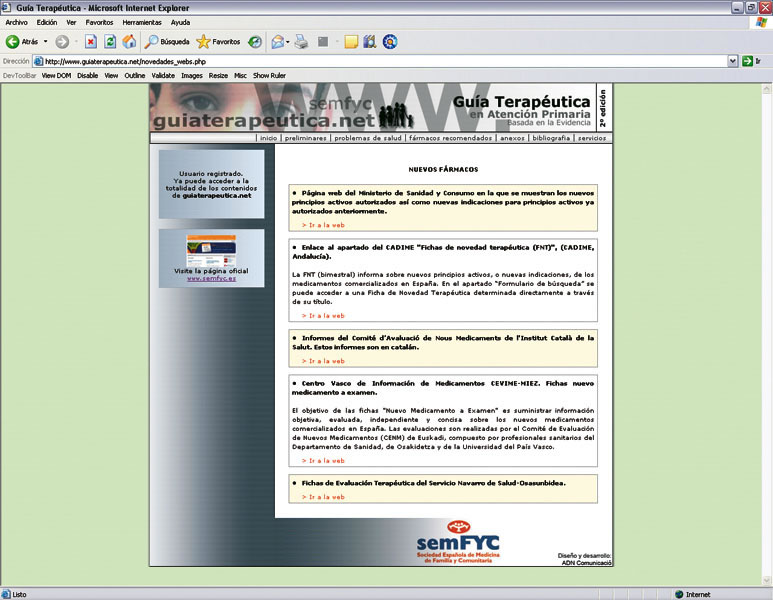Click the Usuario registrado info box
773x600 pixels.
tap(211, 184)
